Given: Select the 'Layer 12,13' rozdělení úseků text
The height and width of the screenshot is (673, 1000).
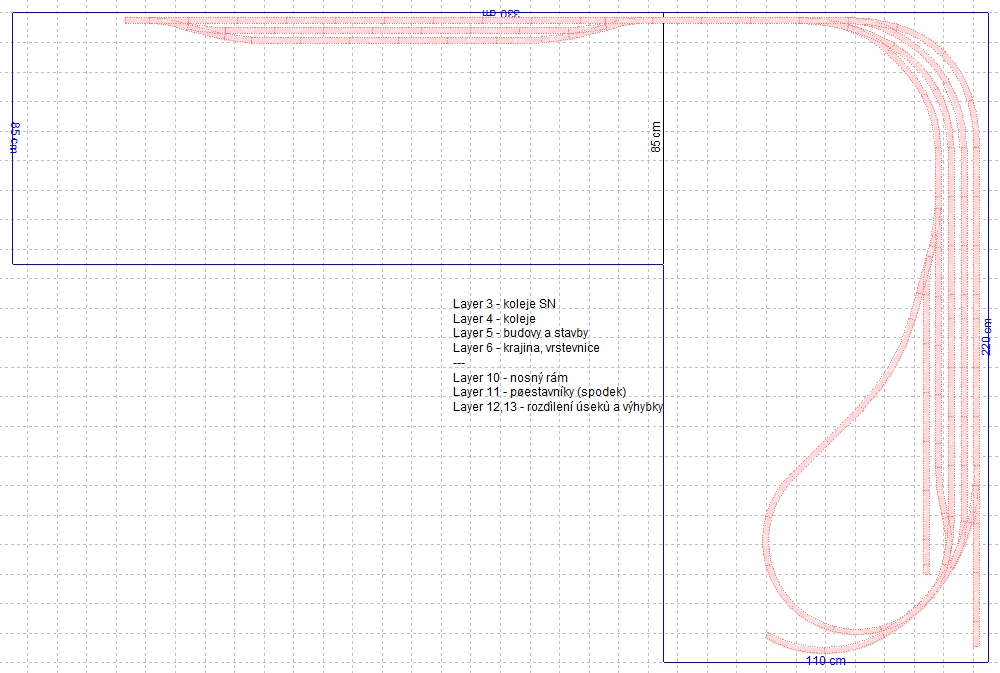Looking at the screenshot, I should [557, 407].
